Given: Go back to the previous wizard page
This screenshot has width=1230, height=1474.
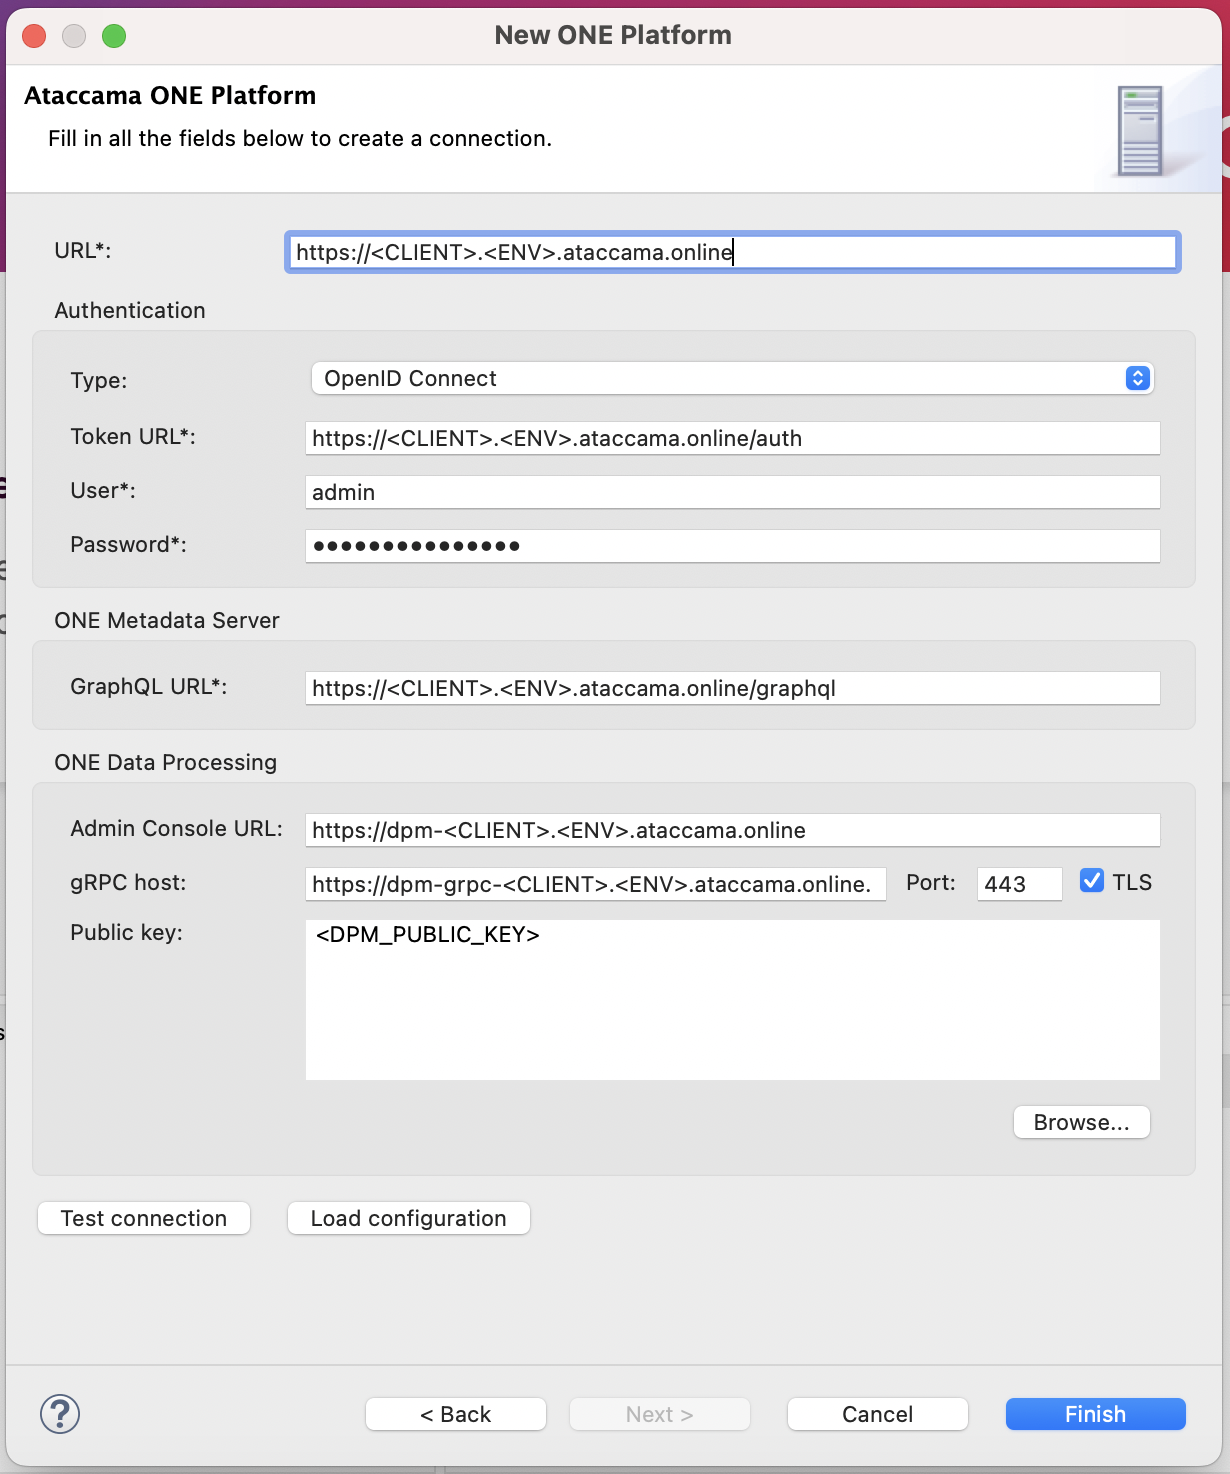Looking at the screenshot, I should (455, 1414).
